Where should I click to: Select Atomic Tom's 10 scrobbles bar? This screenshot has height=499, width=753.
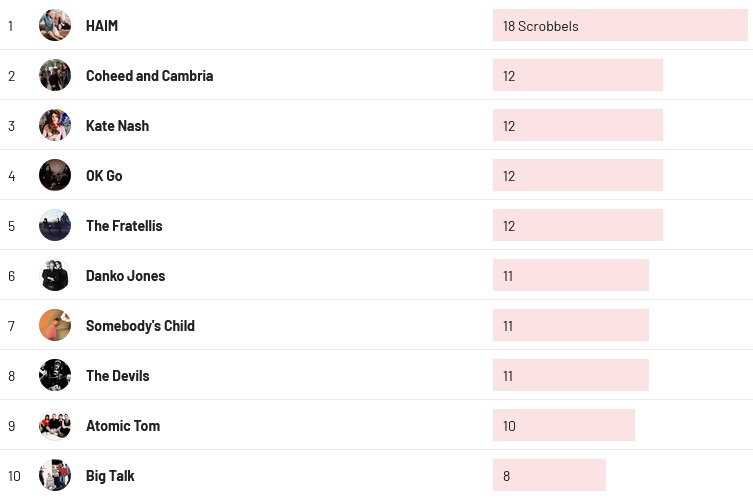[564, 425]
